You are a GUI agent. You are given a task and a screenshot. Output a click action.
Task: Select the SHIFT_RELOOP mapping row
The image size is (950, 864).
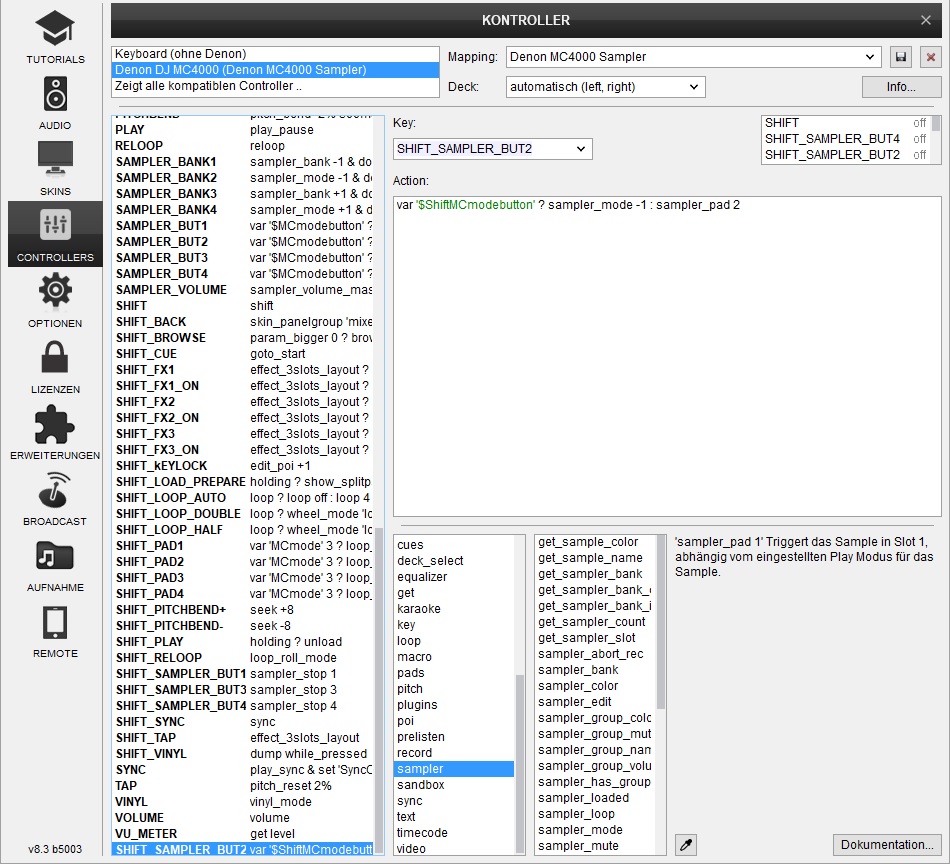pos(244,657)
